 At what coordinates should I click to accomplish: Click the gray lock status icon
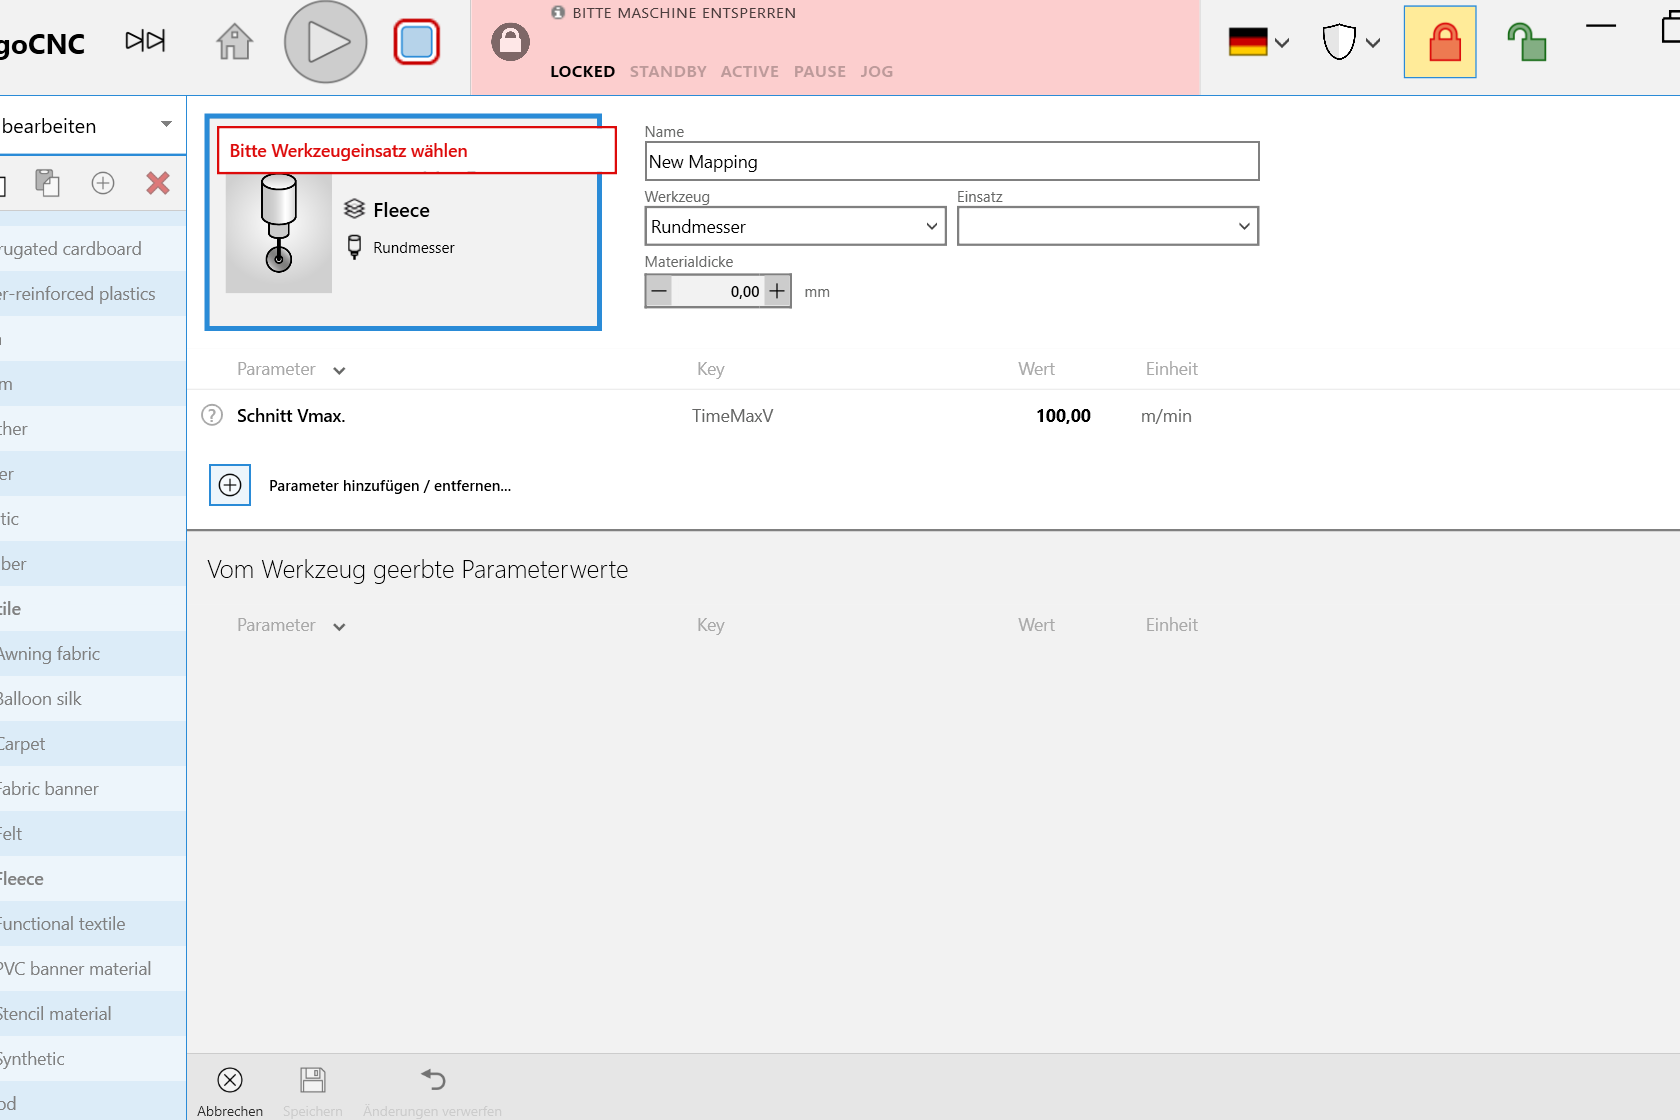(510, 42)
